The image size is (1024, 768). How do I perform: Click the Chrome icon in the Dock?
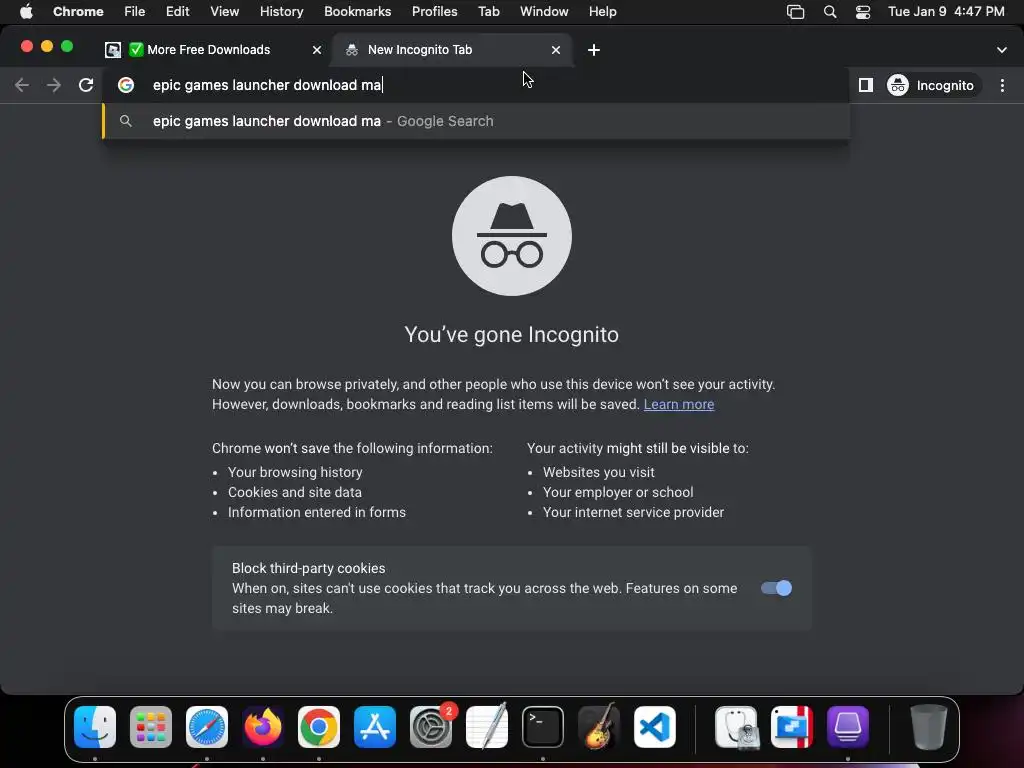pos(319,727)
